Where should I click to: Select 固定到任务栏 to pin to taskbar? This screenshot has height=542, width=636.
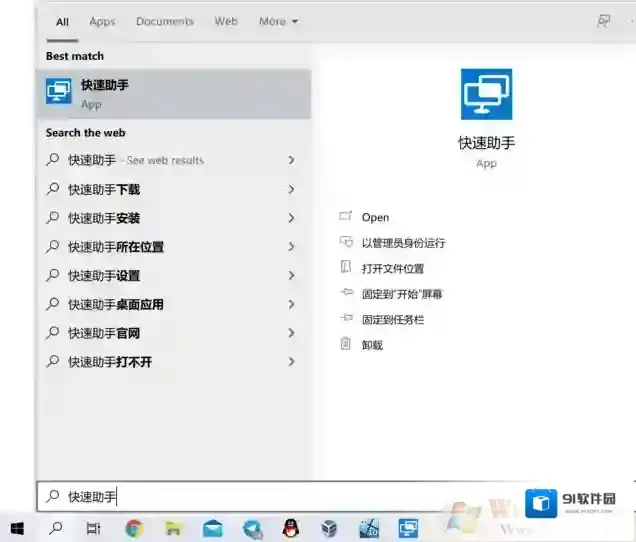coord(393,320)
